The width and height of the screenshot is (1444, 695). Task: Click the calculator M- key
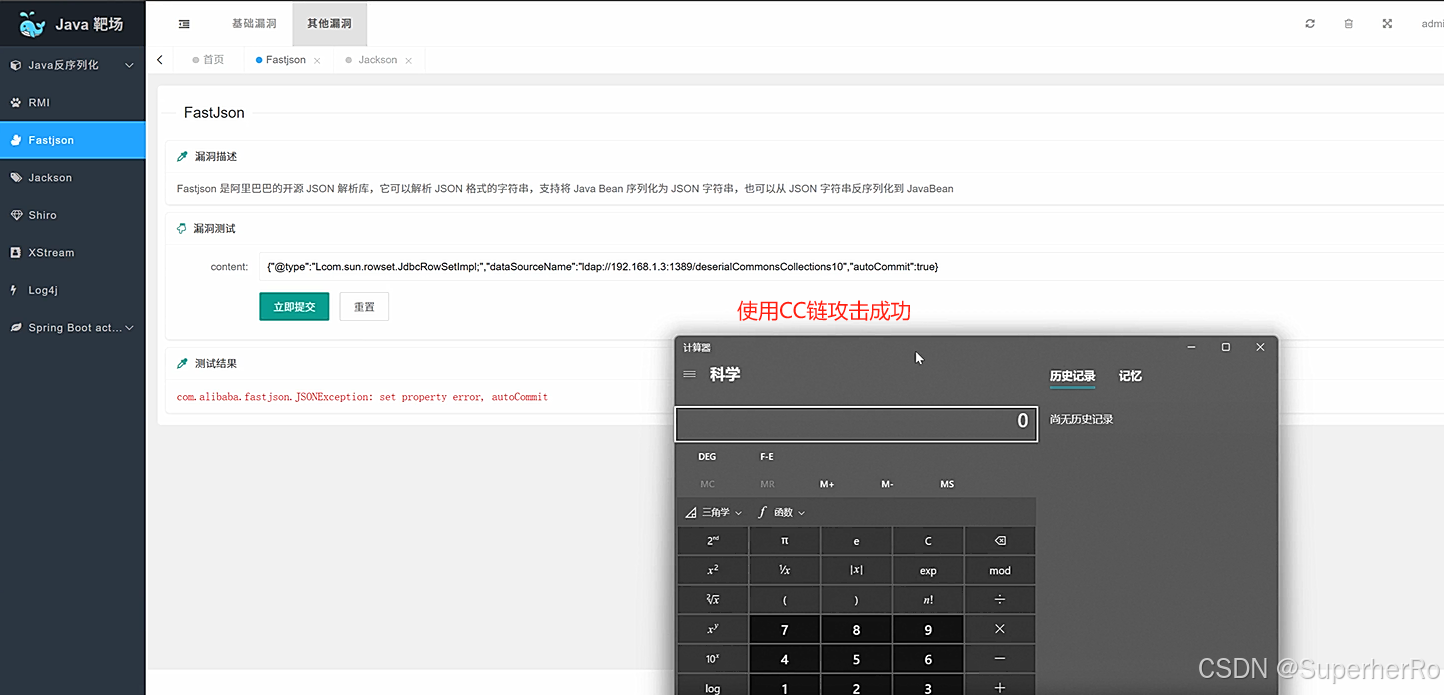click(x=887, y=484)
